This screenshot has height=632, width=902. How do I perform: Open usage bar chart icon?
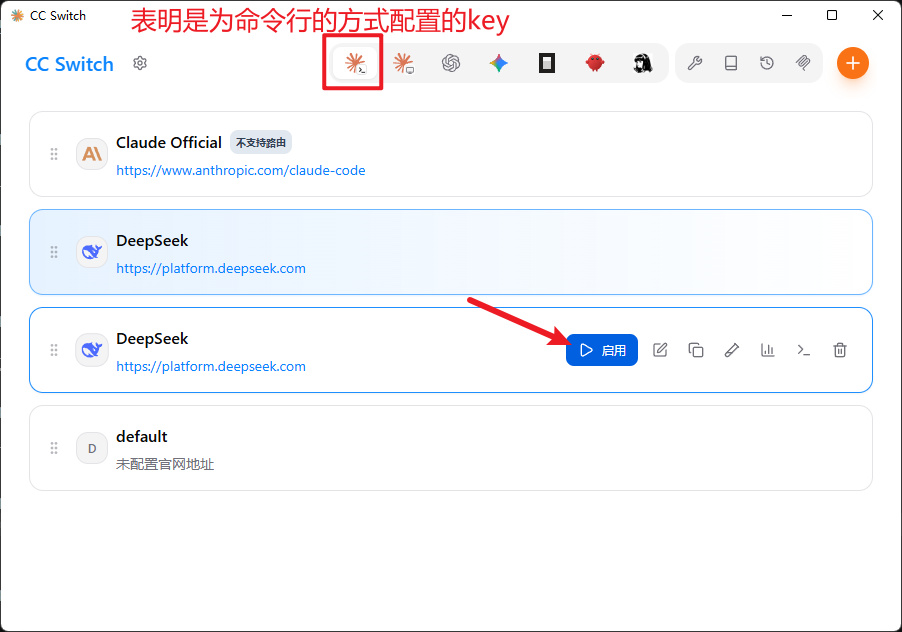768,350
